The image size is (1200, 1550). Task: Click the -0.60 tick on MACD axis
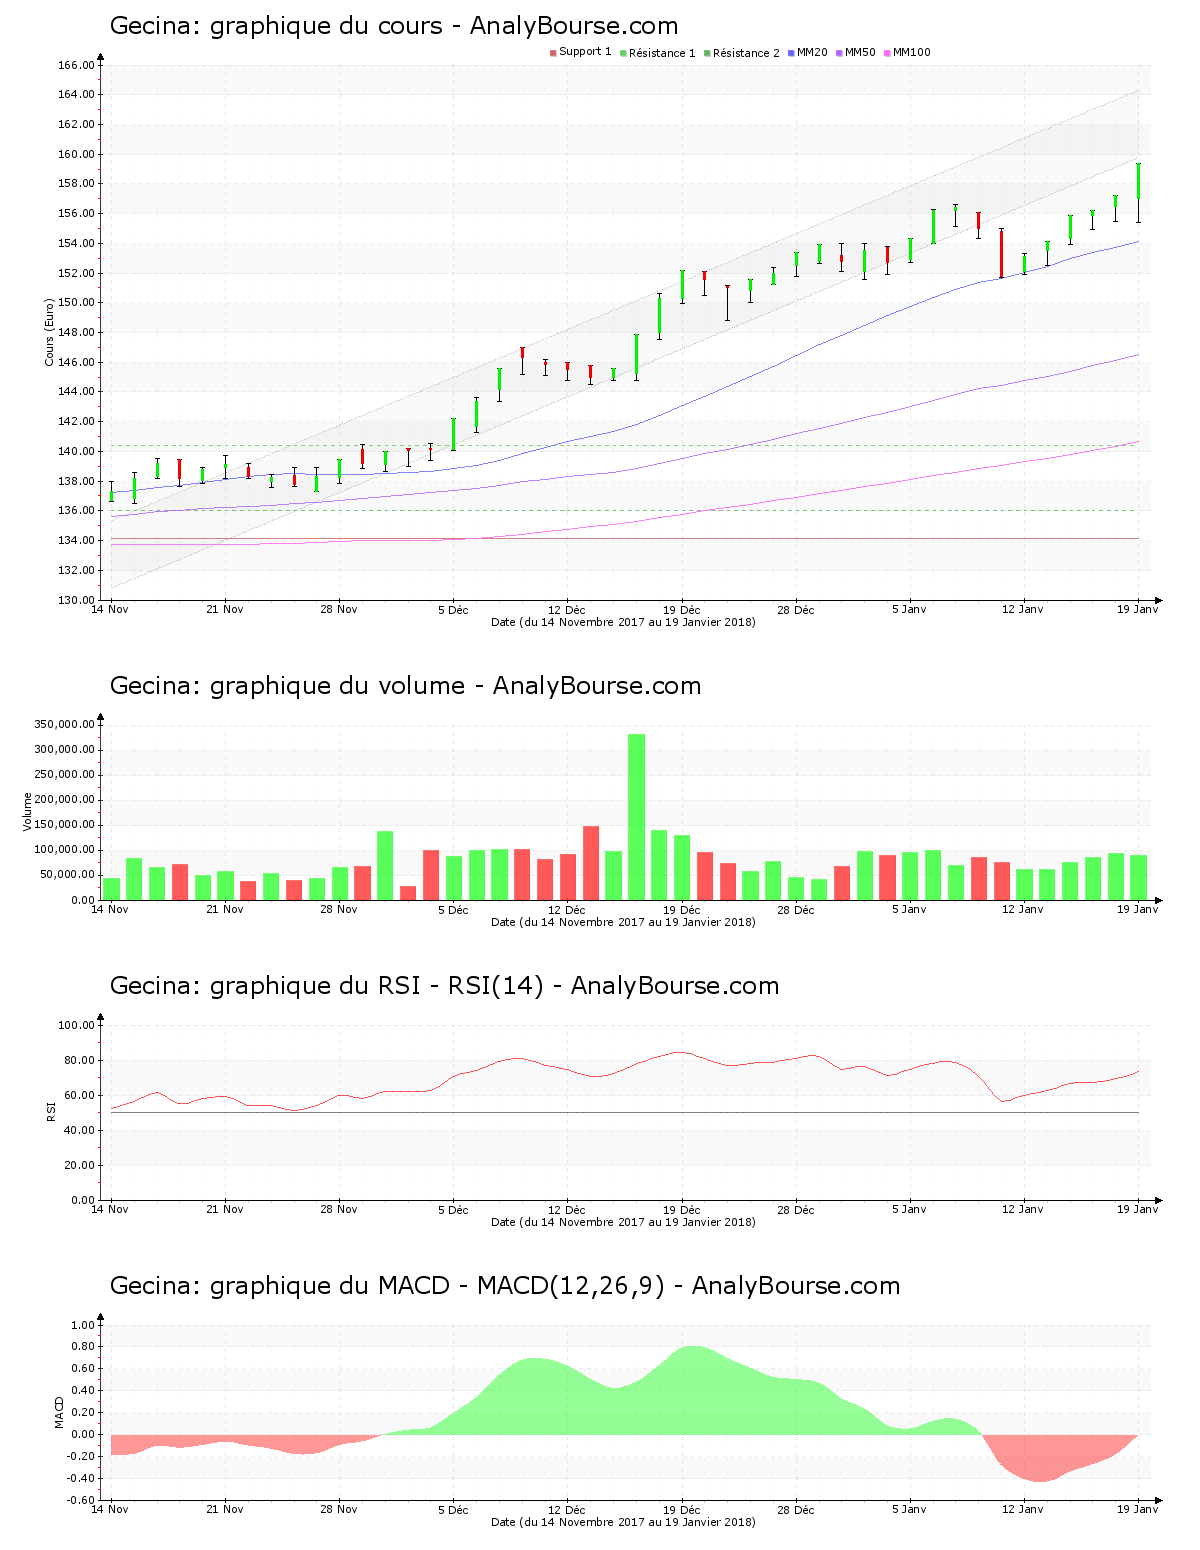[x=80, y=1500]
